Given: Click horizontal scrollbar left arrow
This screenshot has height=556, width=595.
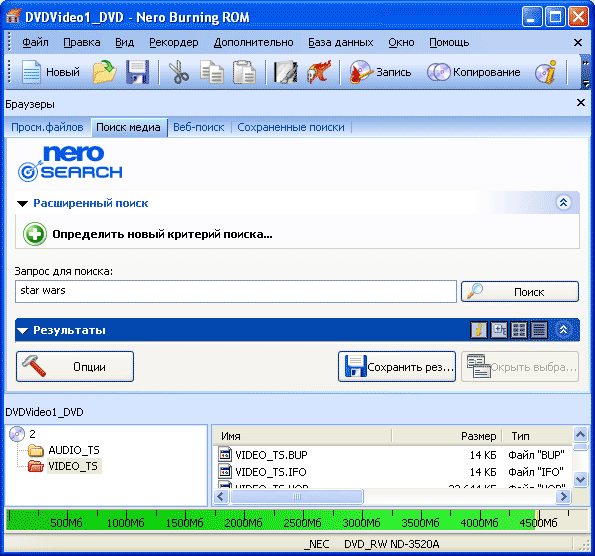Looking at the screenshot, I should click(221, 496).
